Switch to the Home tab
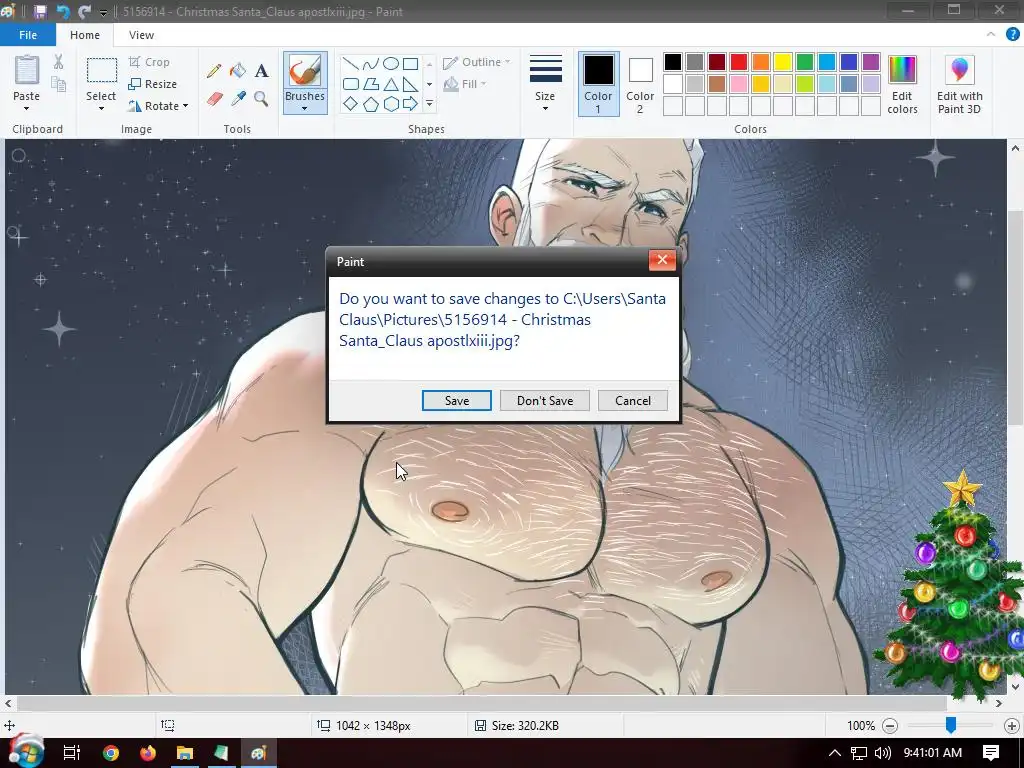Viewport: 1024px width, 768px height. 85,35
